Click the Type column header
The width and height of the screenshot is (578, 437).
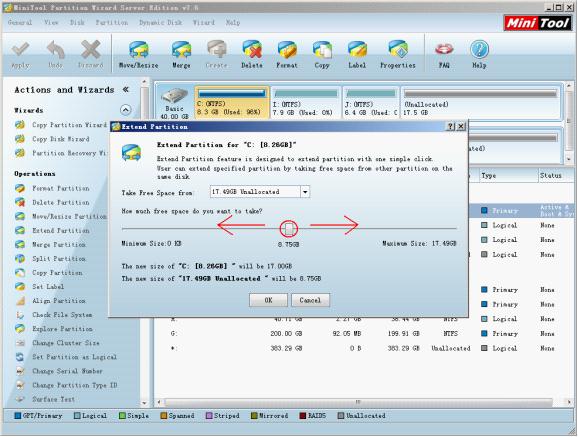508,176
